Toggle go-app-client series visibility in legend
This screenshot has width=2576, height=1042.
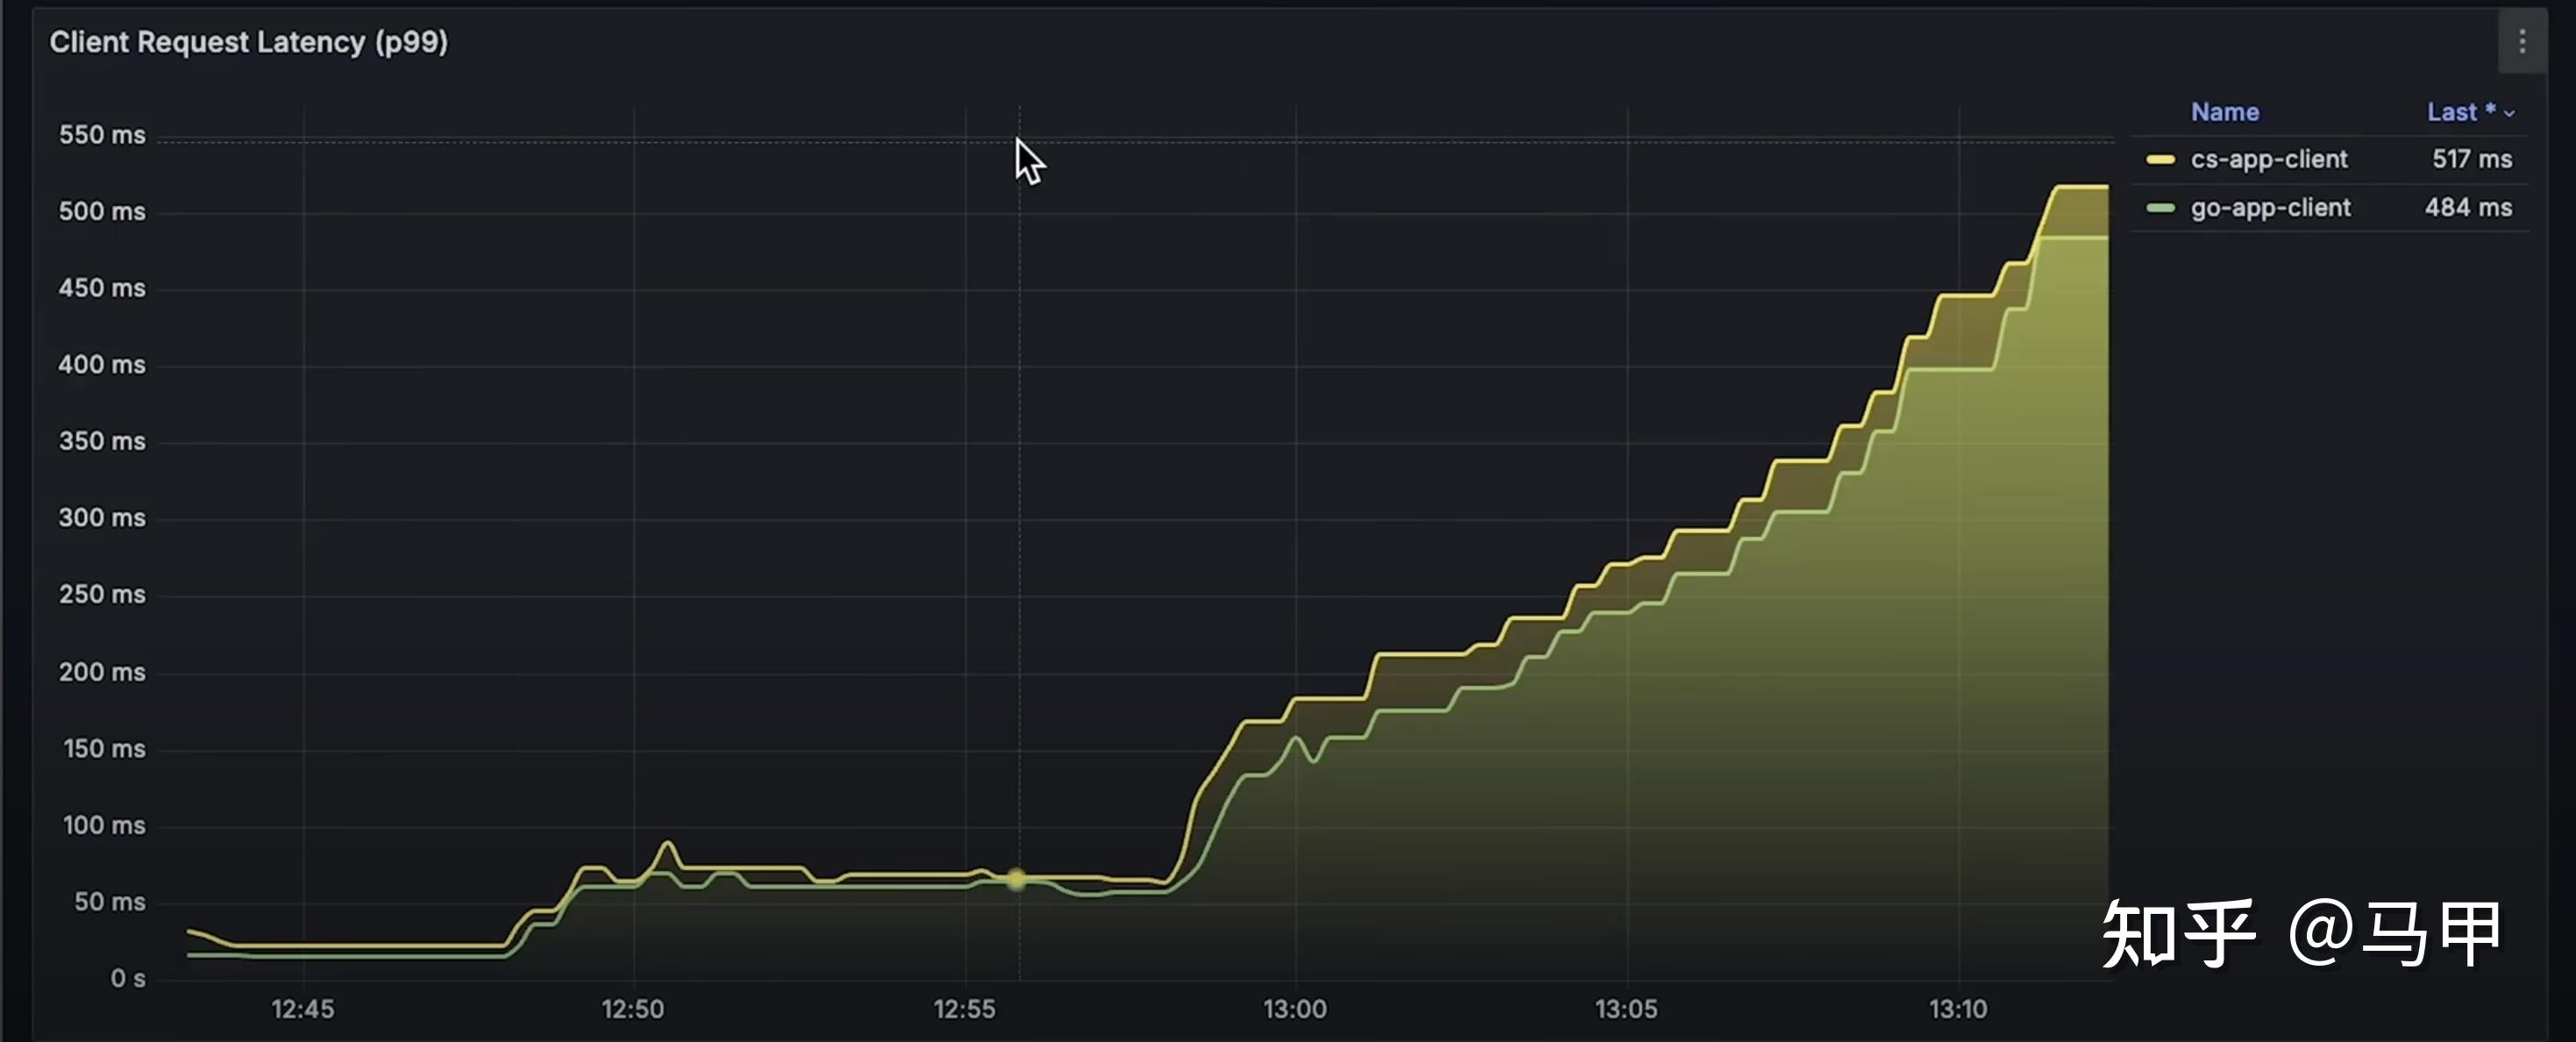click(2270, 208)
